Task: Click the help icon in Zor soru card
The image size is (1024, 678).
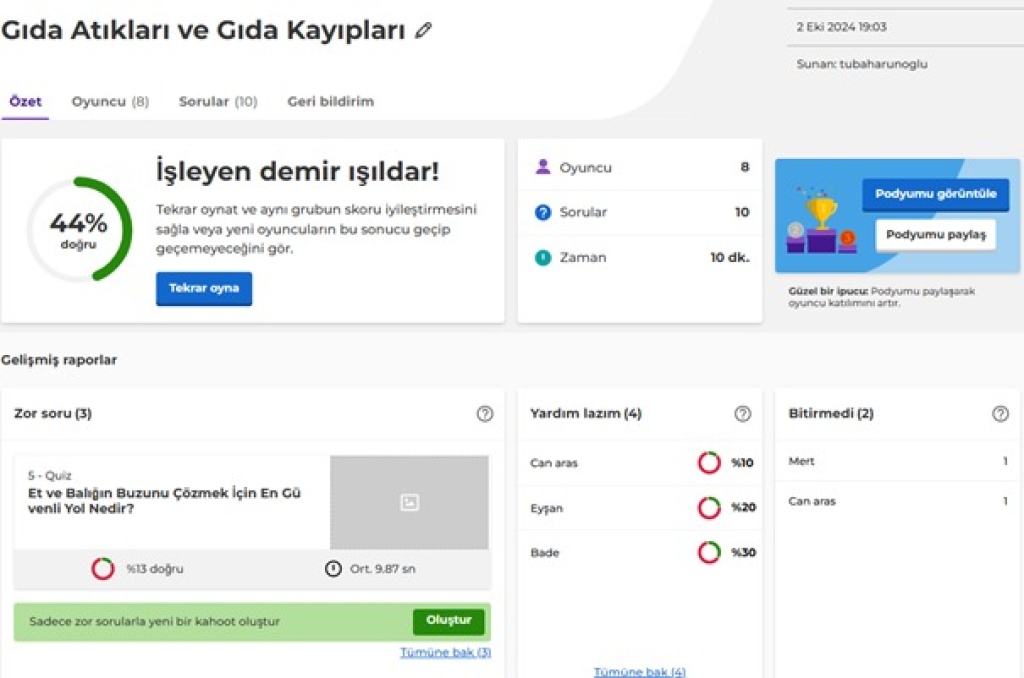Action: [485, 414]
